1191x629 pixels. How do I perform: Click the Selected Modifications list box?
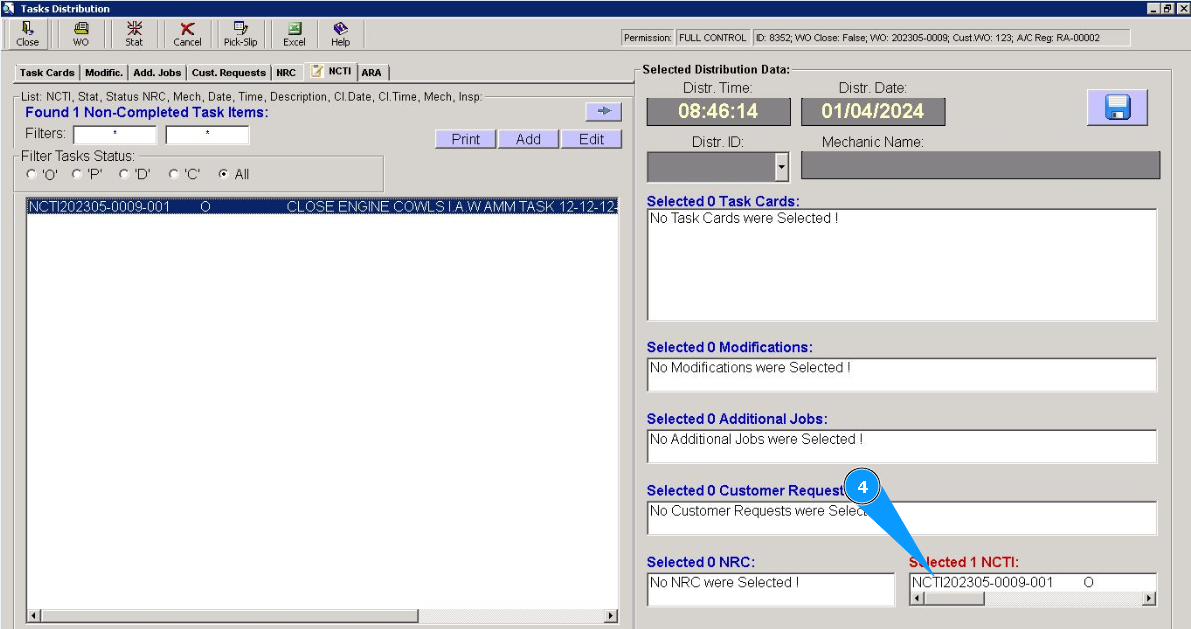(902, 375)
